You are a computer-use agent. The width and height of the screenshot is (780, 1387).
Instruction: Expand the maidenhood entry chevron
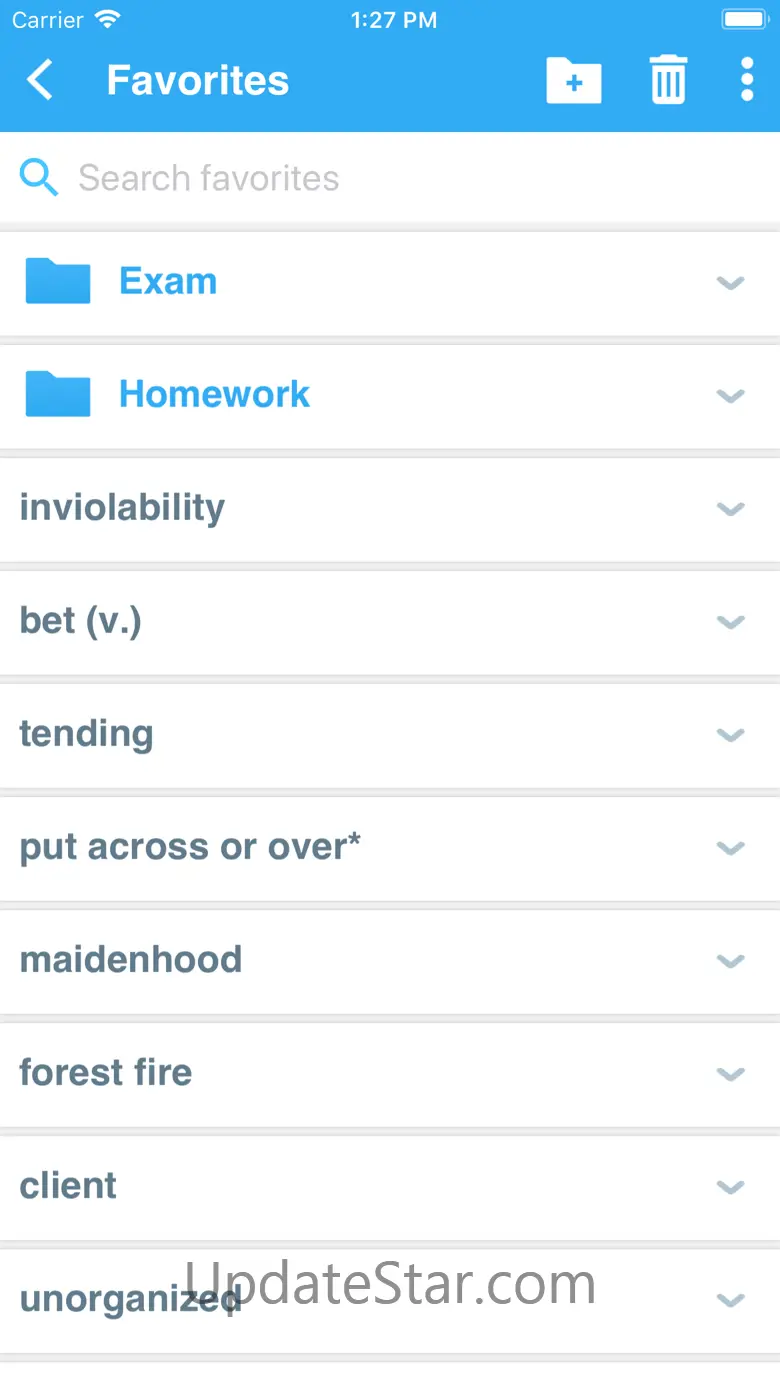[x=731, y=961]
